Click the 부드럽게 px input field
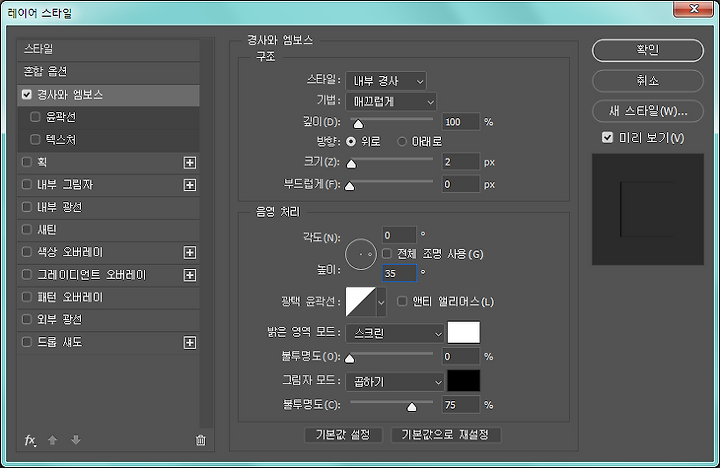The height and width of the screenshot is (468, 720). (x=461, y=184)
